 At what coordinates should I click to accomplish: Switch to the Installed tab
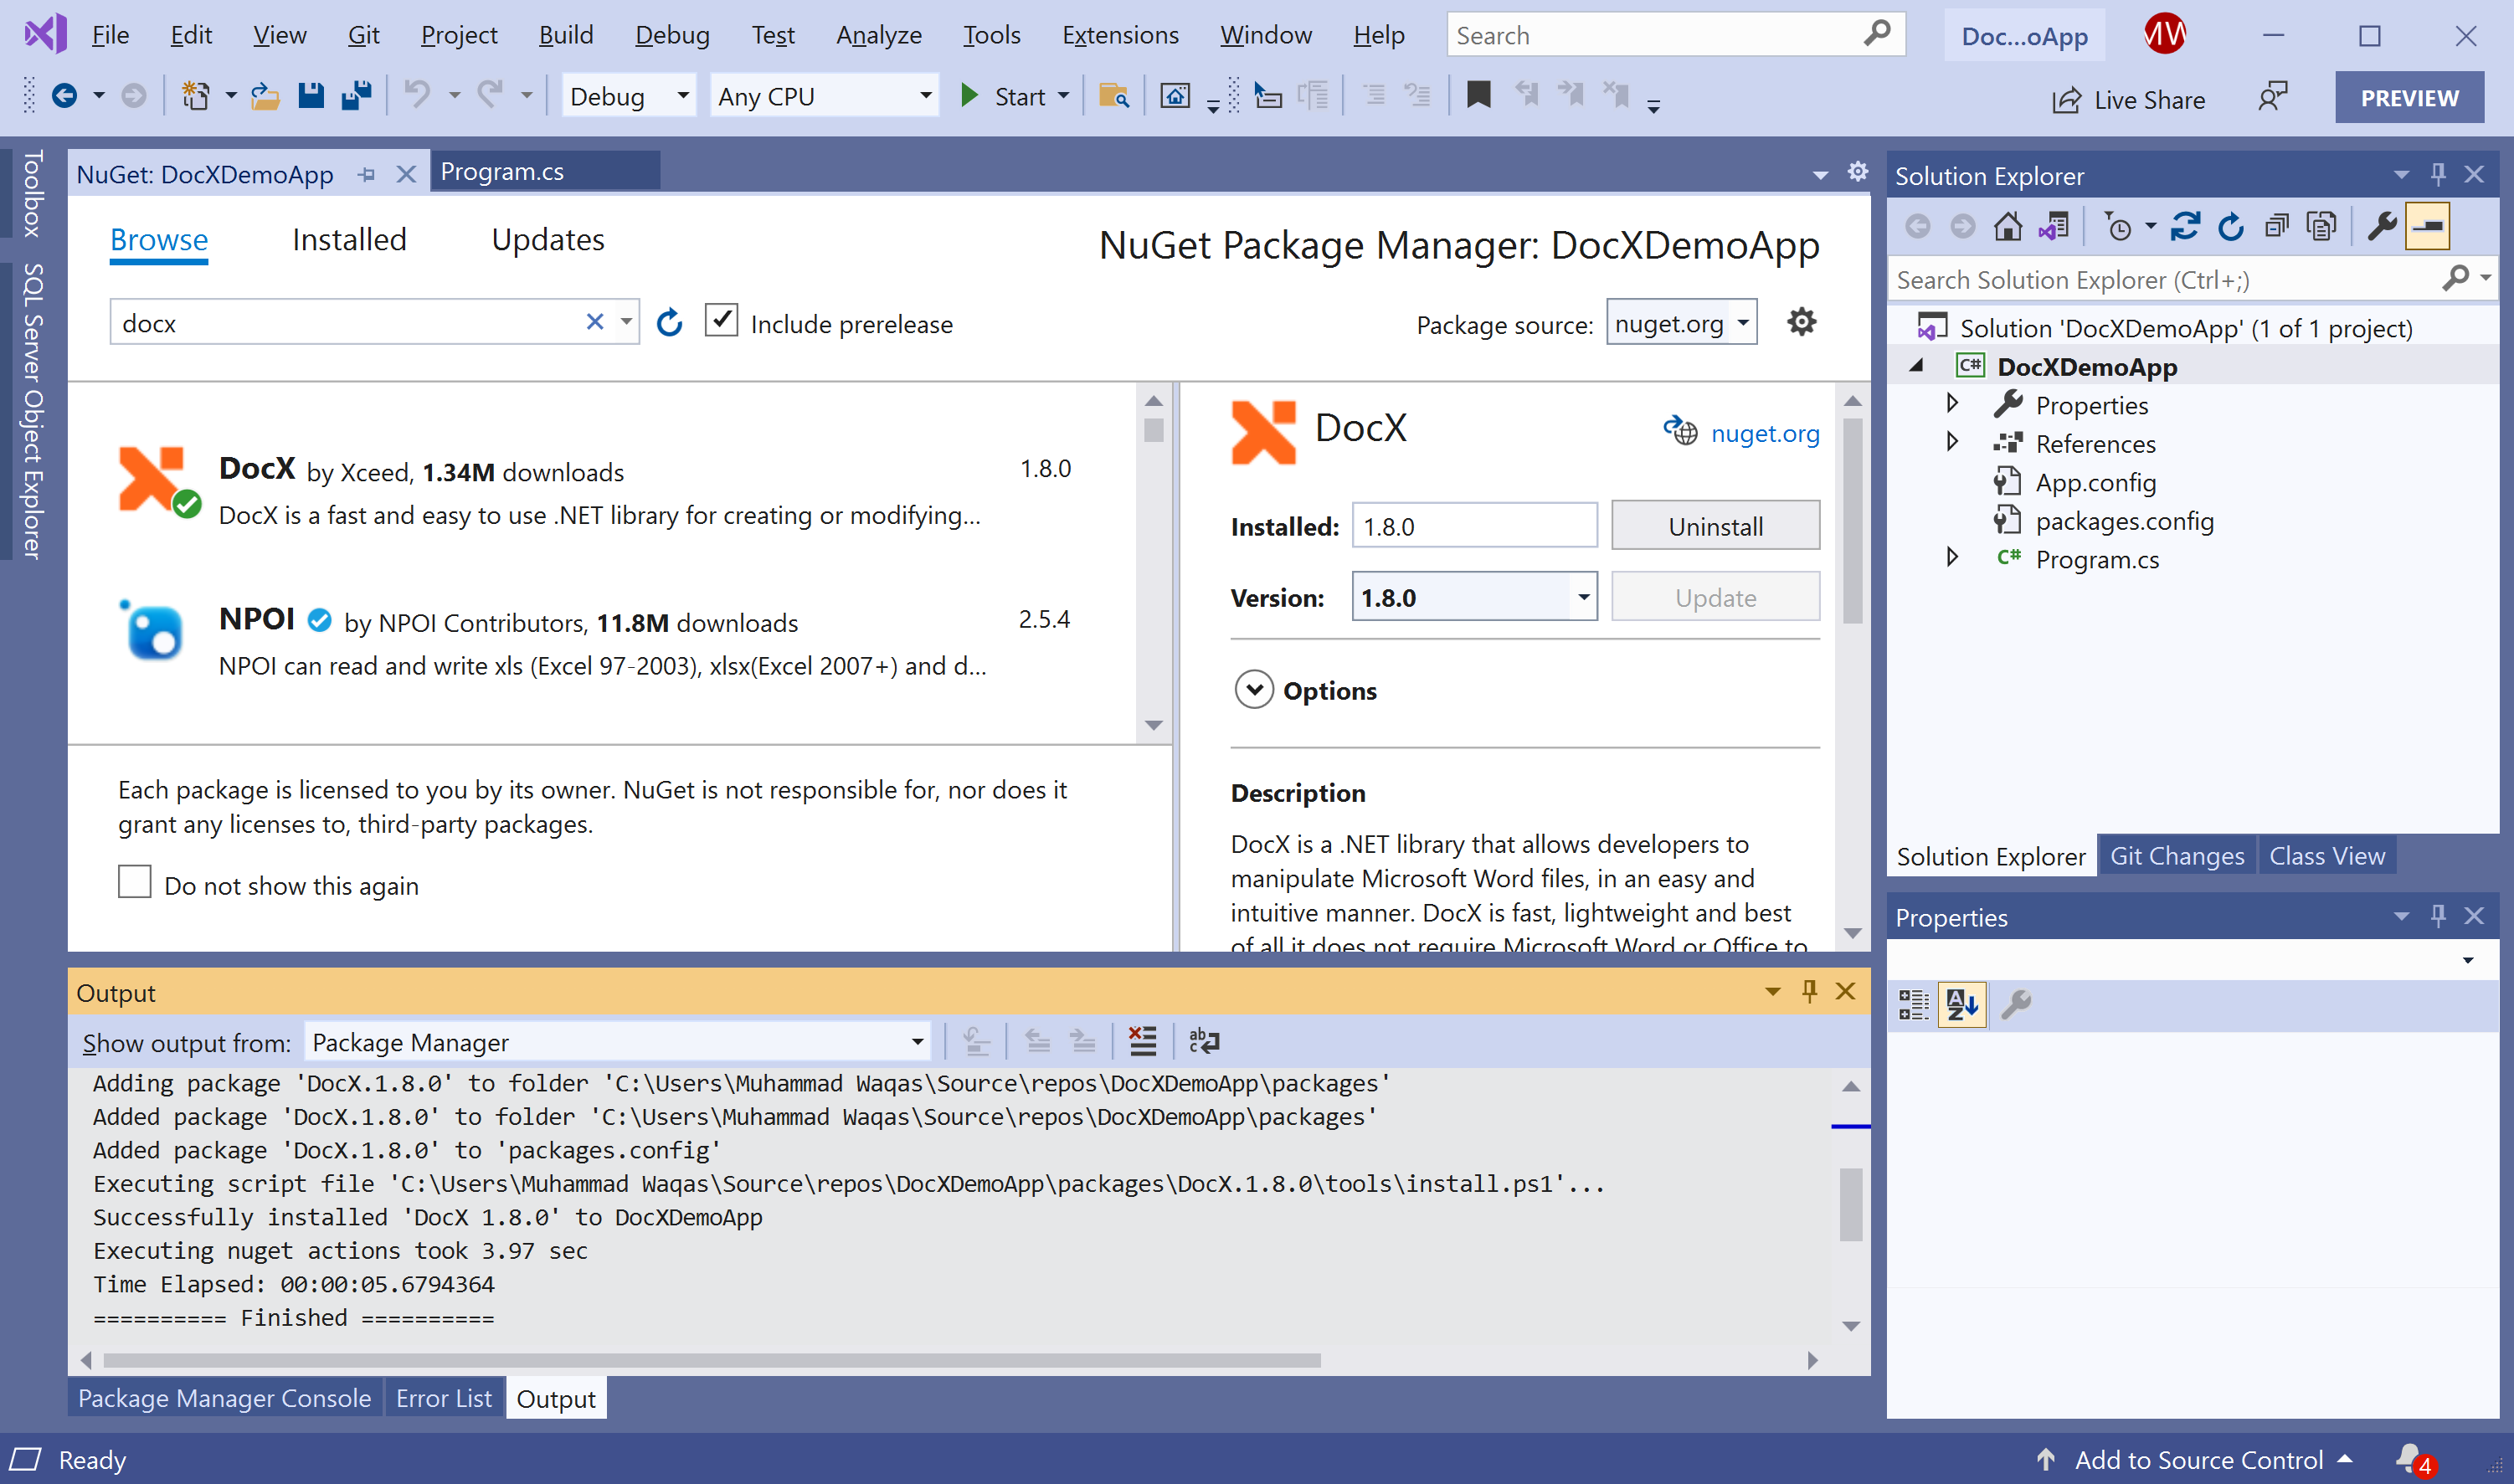349,240
